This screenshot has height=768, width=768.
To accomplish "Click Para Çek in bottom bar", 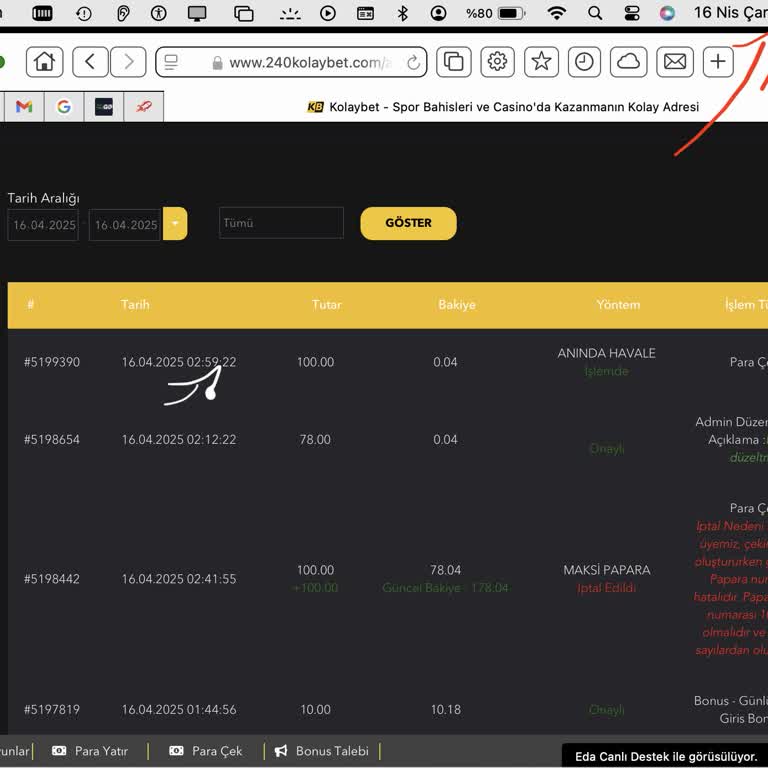I will (206, 751).
